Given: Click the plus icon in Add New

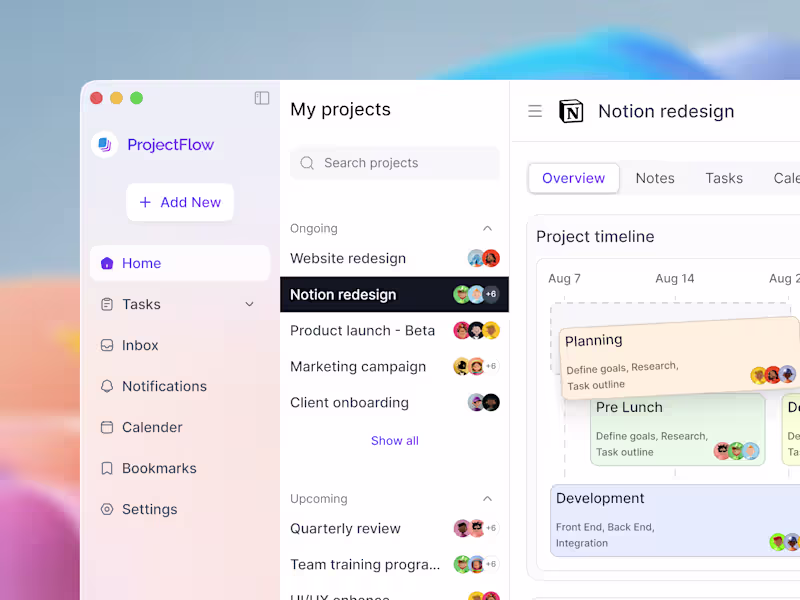Looking at the screenshot, I should coord(145,203).
